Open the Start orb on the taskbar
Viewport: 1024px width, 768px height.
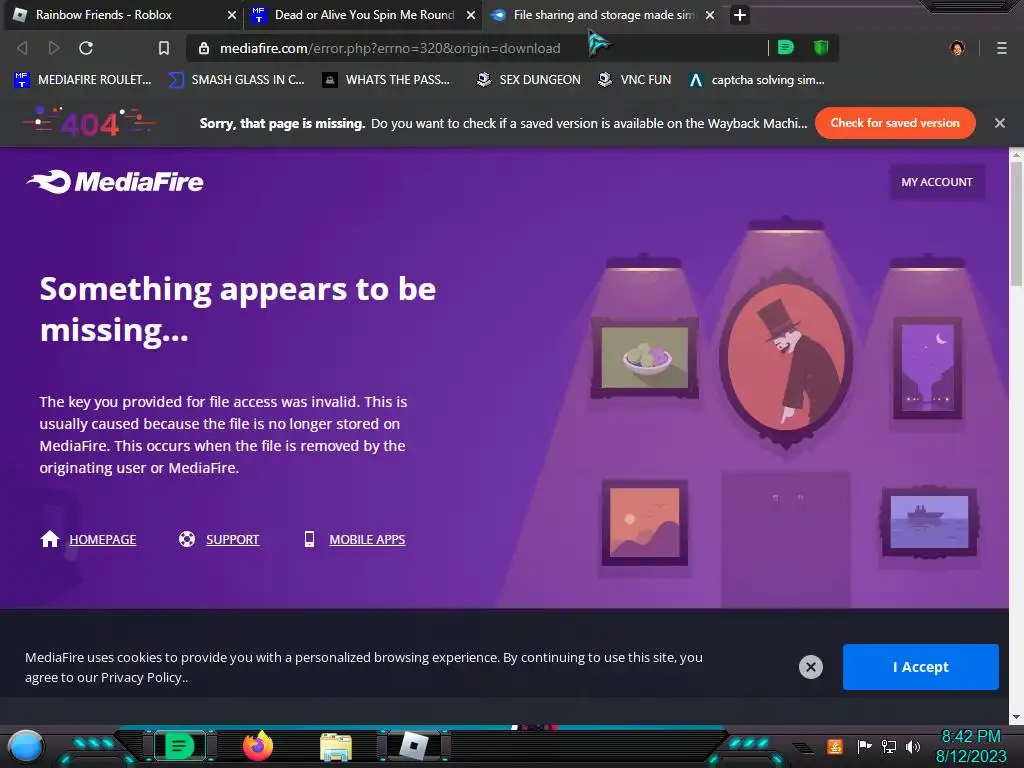pyautogui.click(x=26, y=746)
